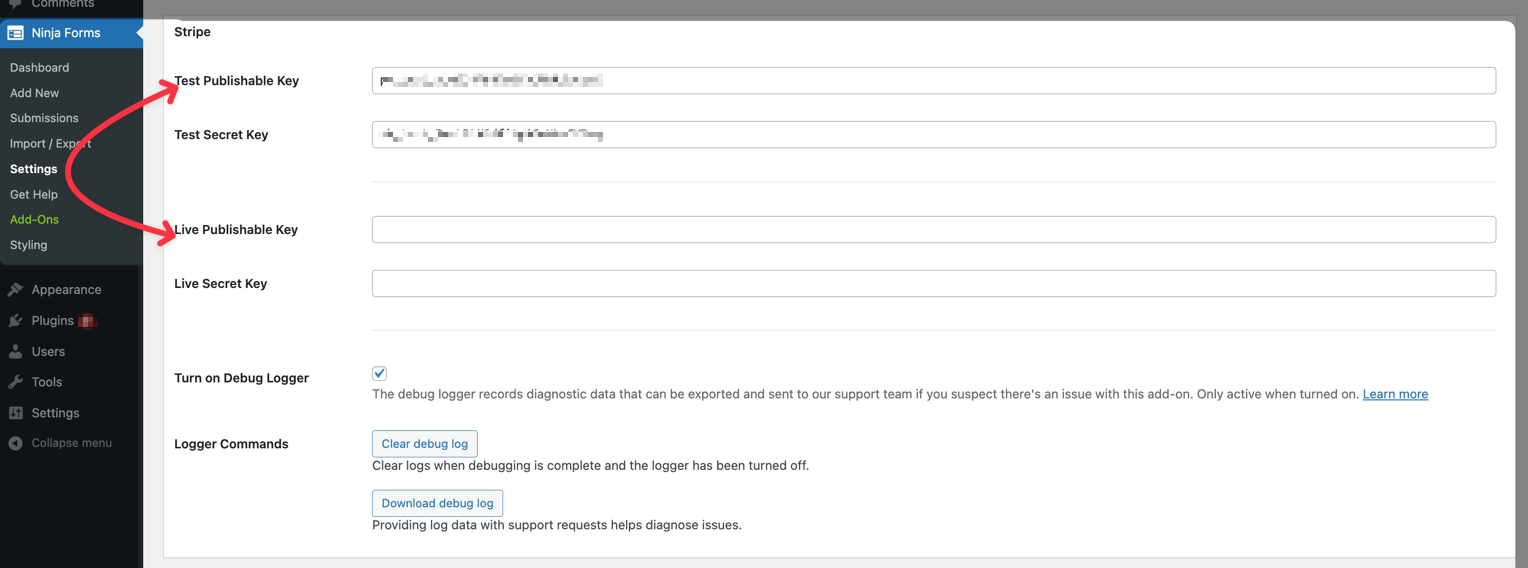Click the Plugins plug icon
This screenshot has width=1528, height=568.
pyautogui.click(x=15, y=321)
